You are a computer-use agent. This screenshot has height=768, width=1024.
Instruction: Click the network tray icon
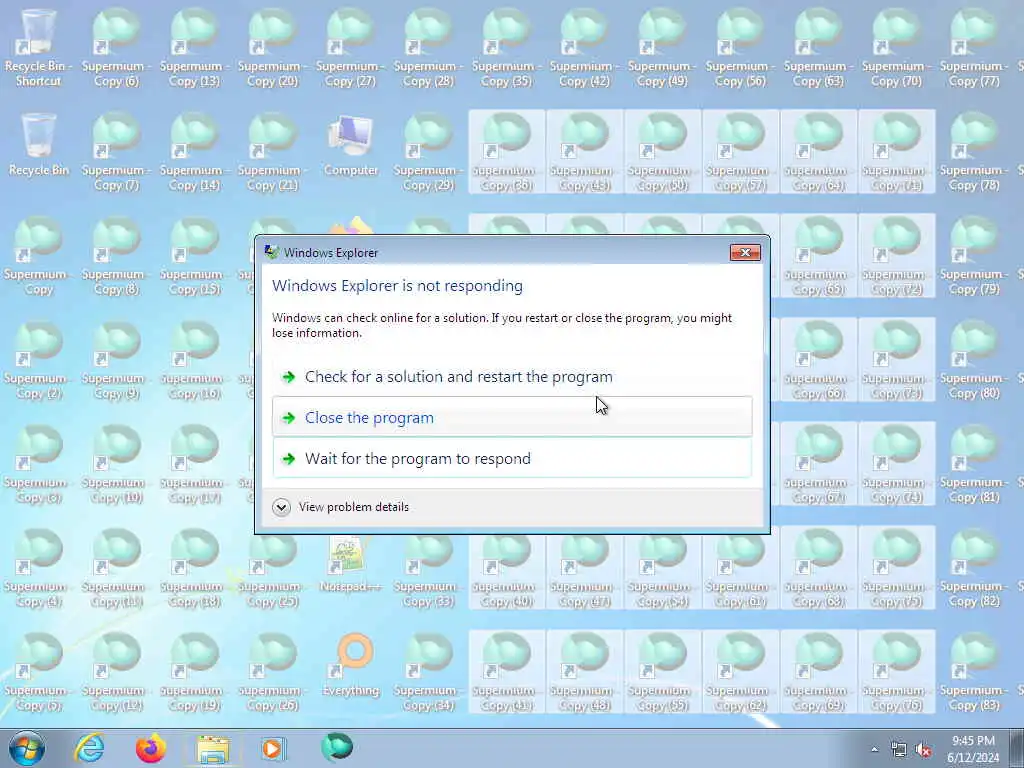pos(899,750)
